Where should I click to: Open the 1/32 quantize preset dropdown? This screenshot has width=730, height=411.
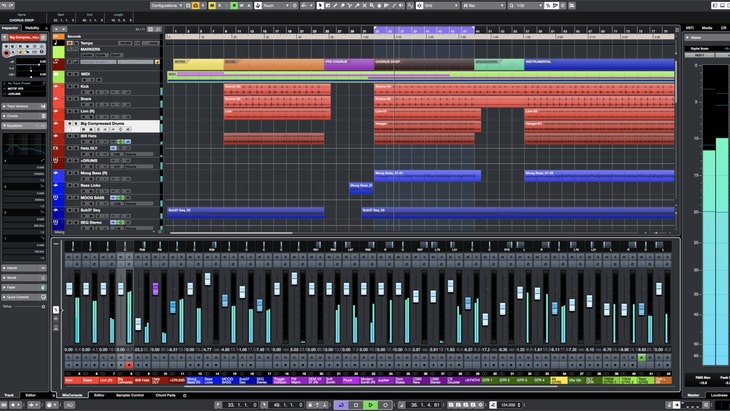pyautogui.click(x=525, y=6)
